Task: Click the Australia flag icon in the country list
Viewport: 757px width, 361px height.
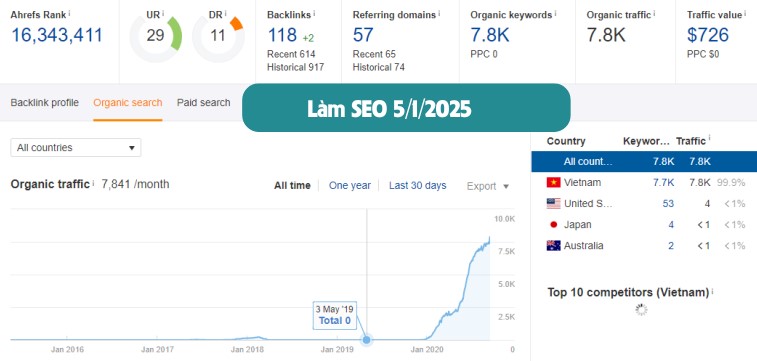Action: (x=553, y=246)
